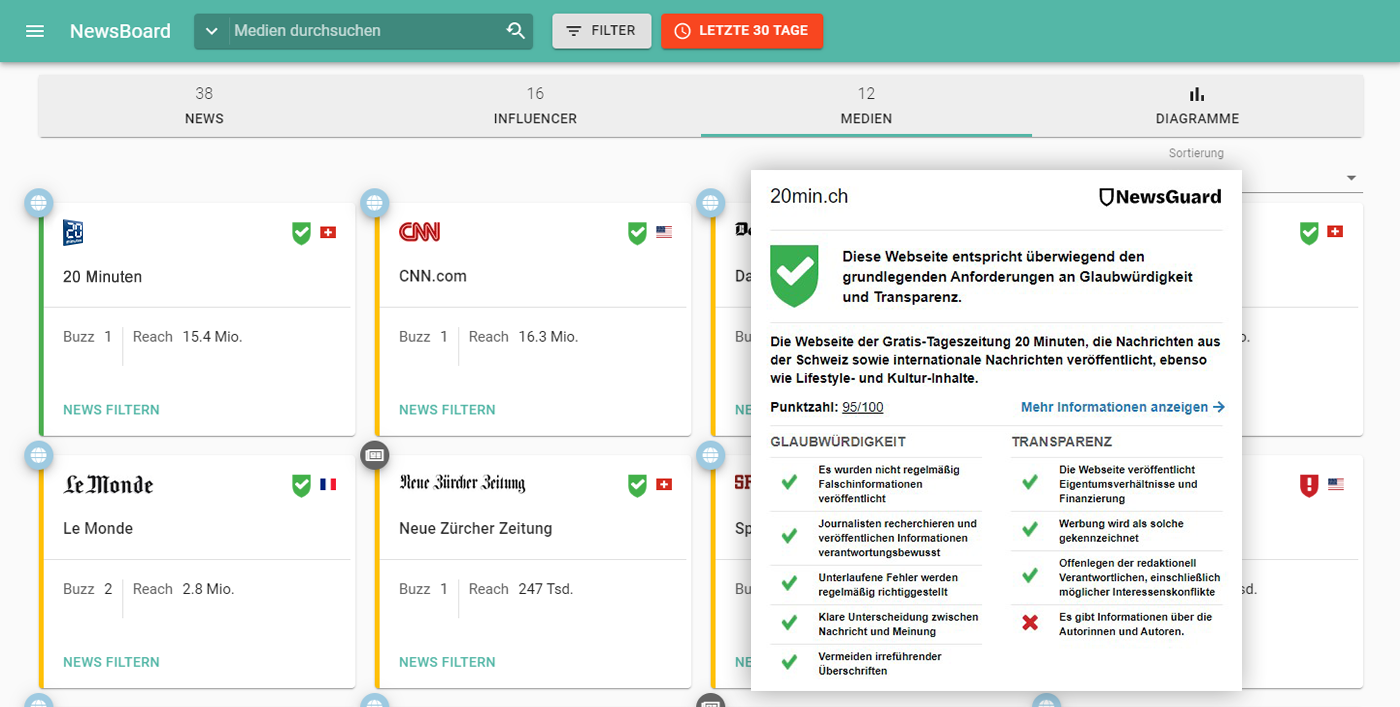
Task: Click the NewsGuard logo in the popup
Action: (x=1160, y=197)
